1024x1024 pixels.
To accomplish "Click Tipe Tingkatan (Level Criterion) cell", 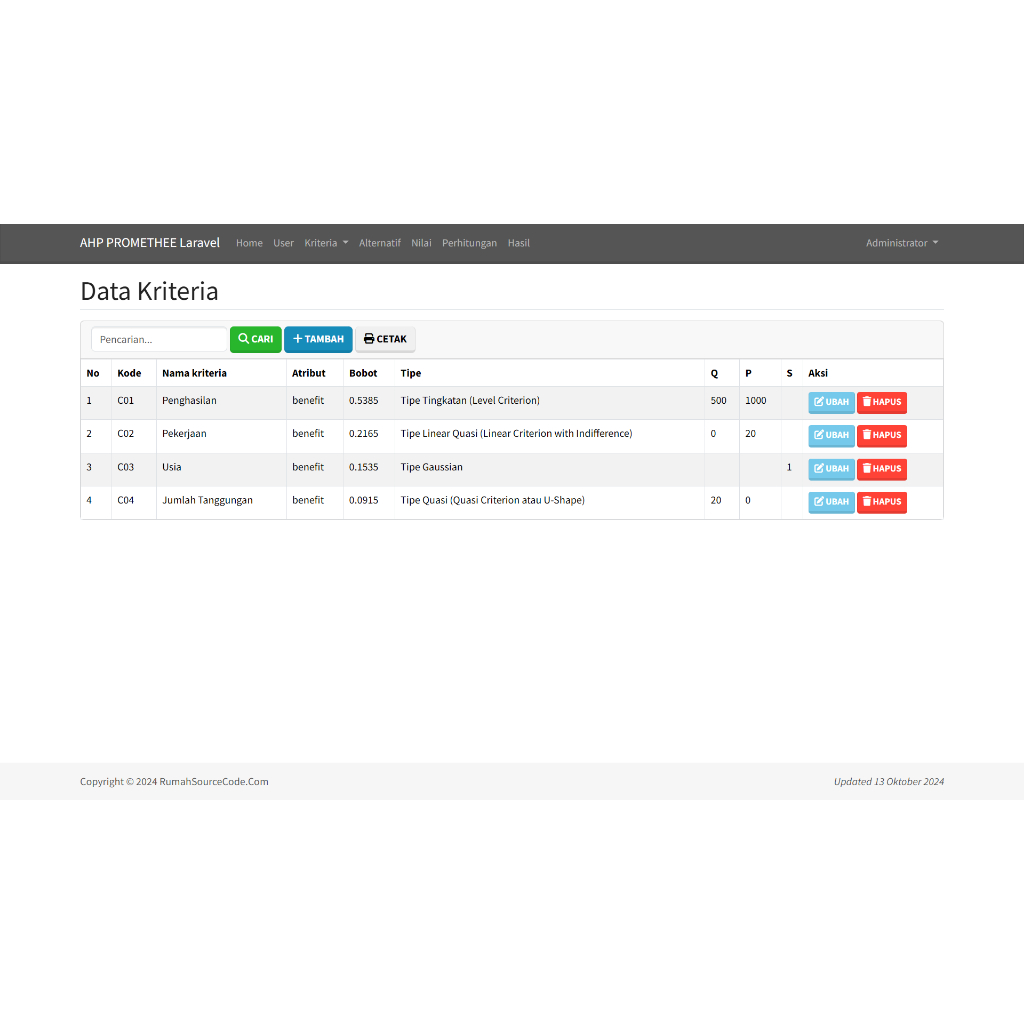I will 470,401.
